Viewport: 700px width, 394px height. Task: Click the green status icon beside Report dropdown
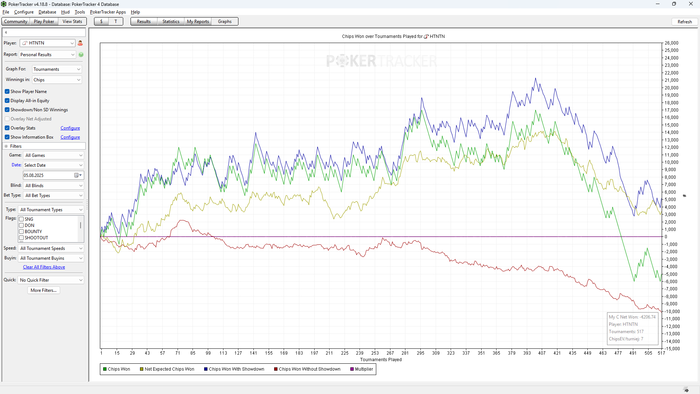pos(81,55)
